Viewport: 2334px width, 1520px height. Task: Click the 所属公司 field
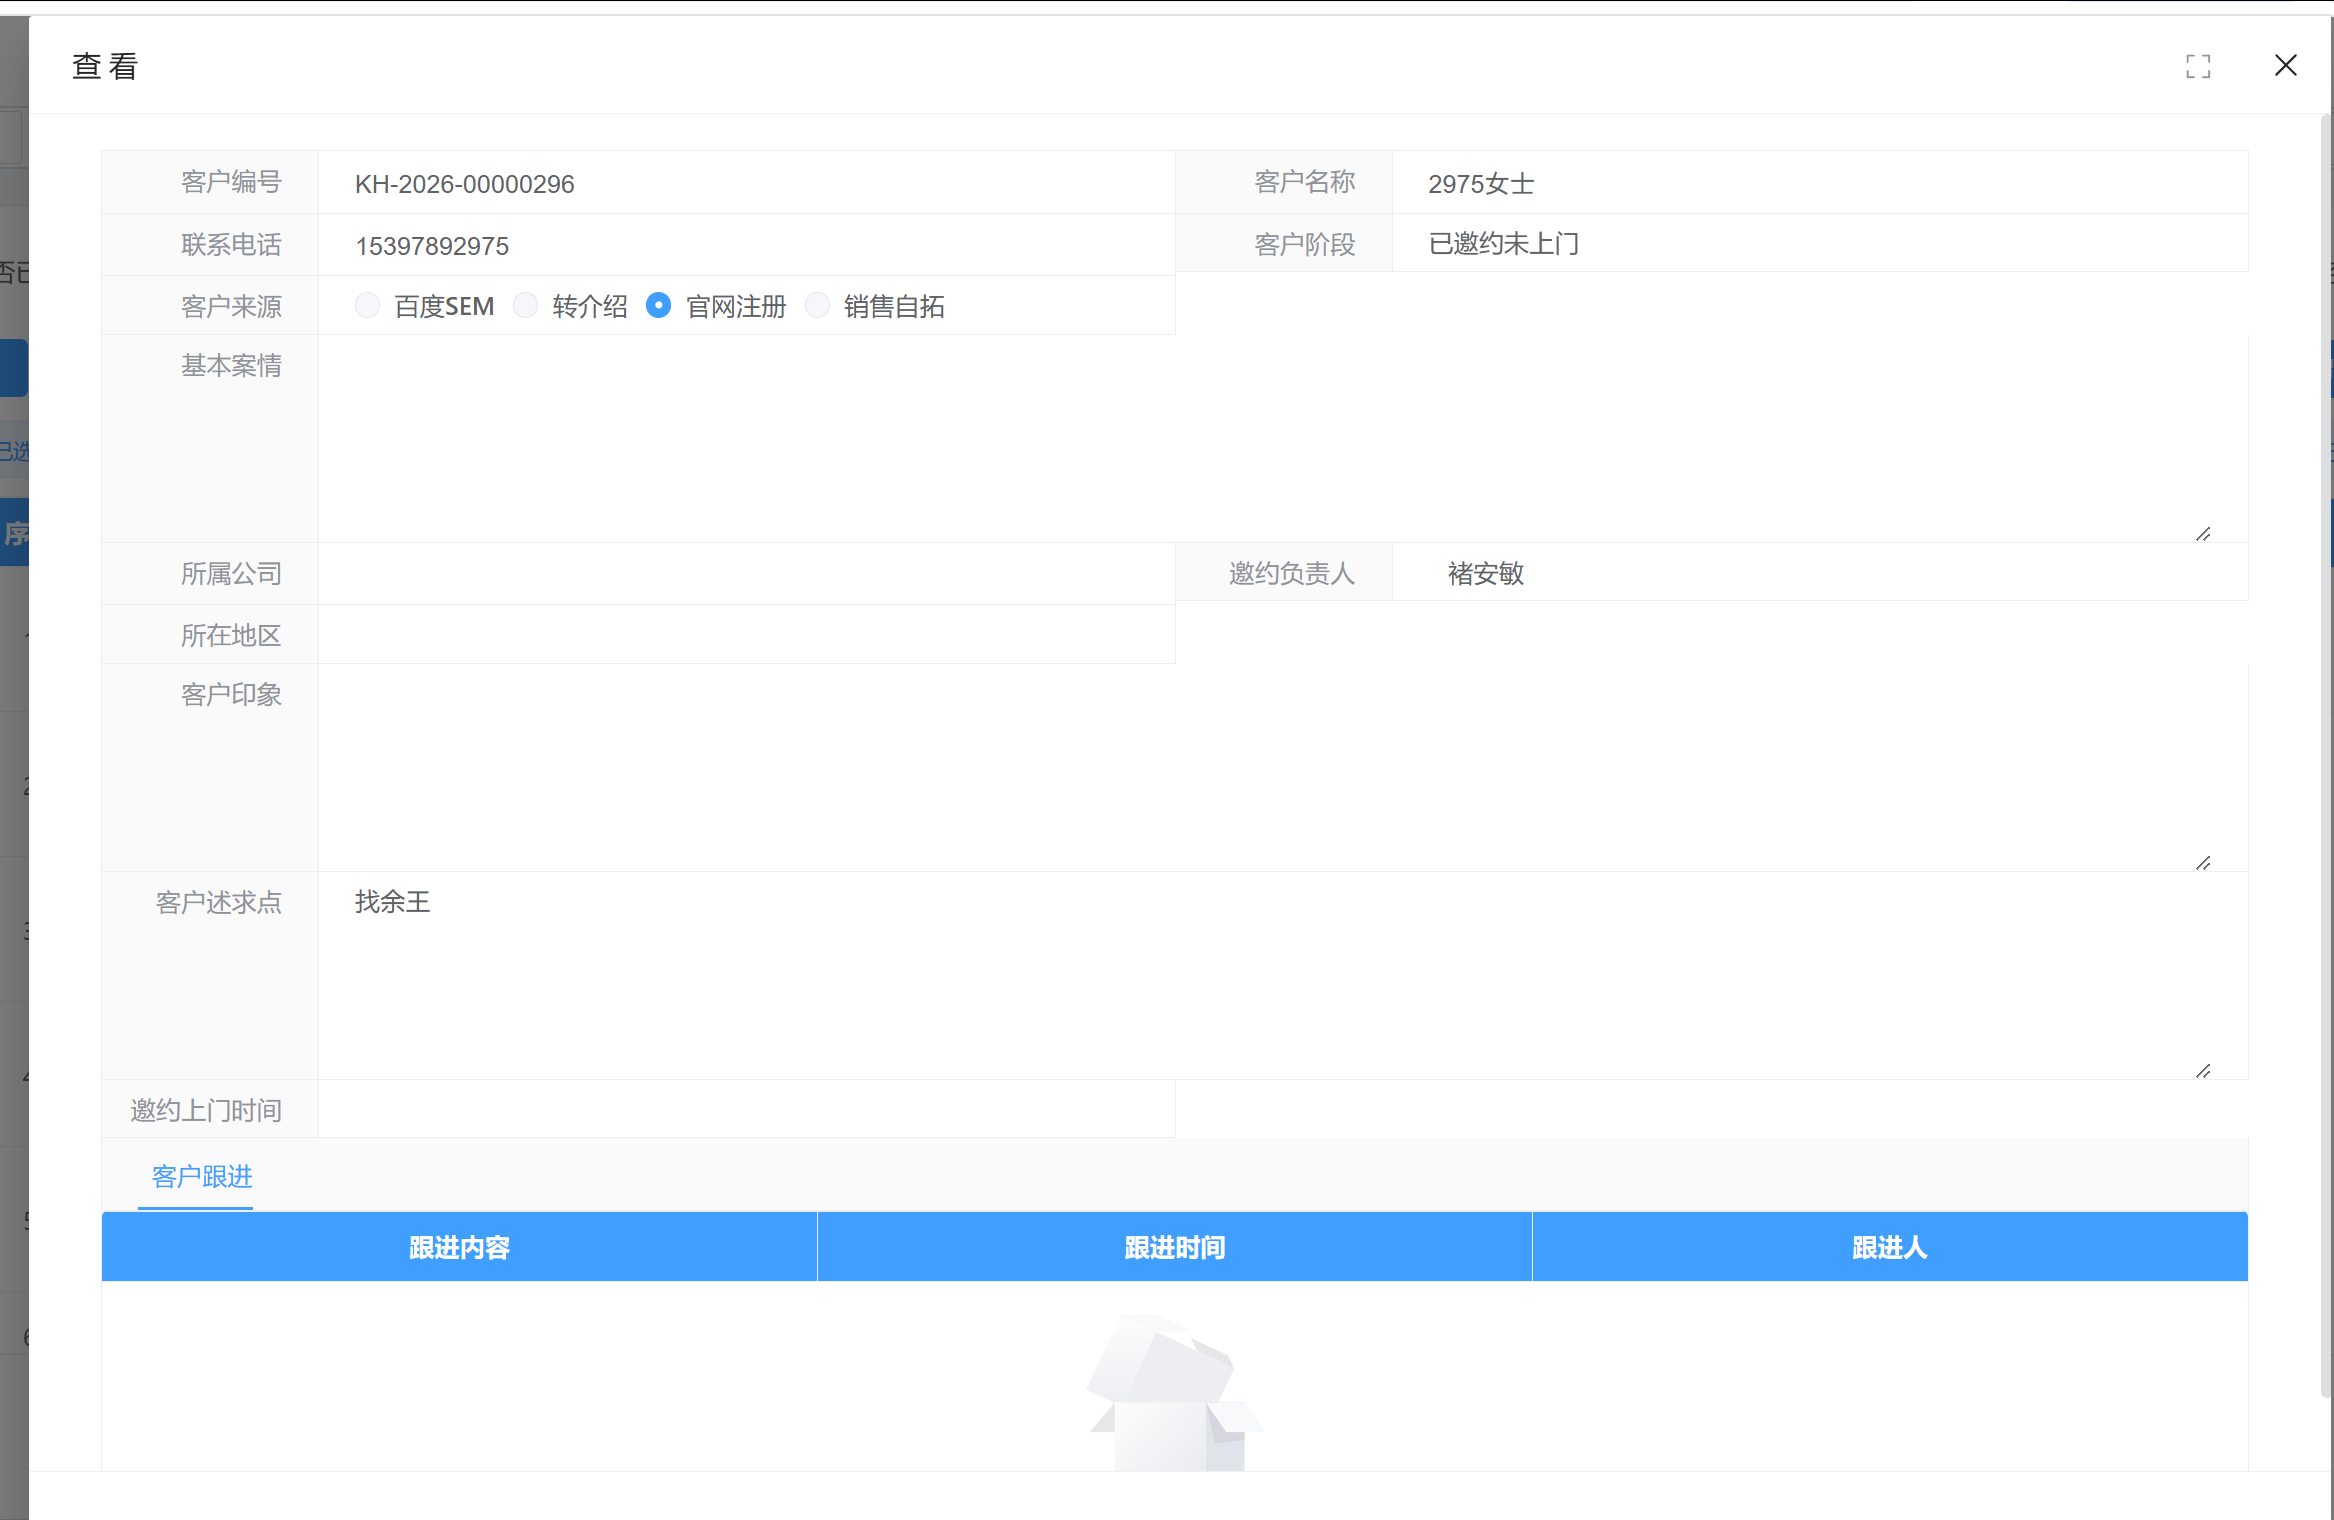pyautogui.click(x=746, y=574)
